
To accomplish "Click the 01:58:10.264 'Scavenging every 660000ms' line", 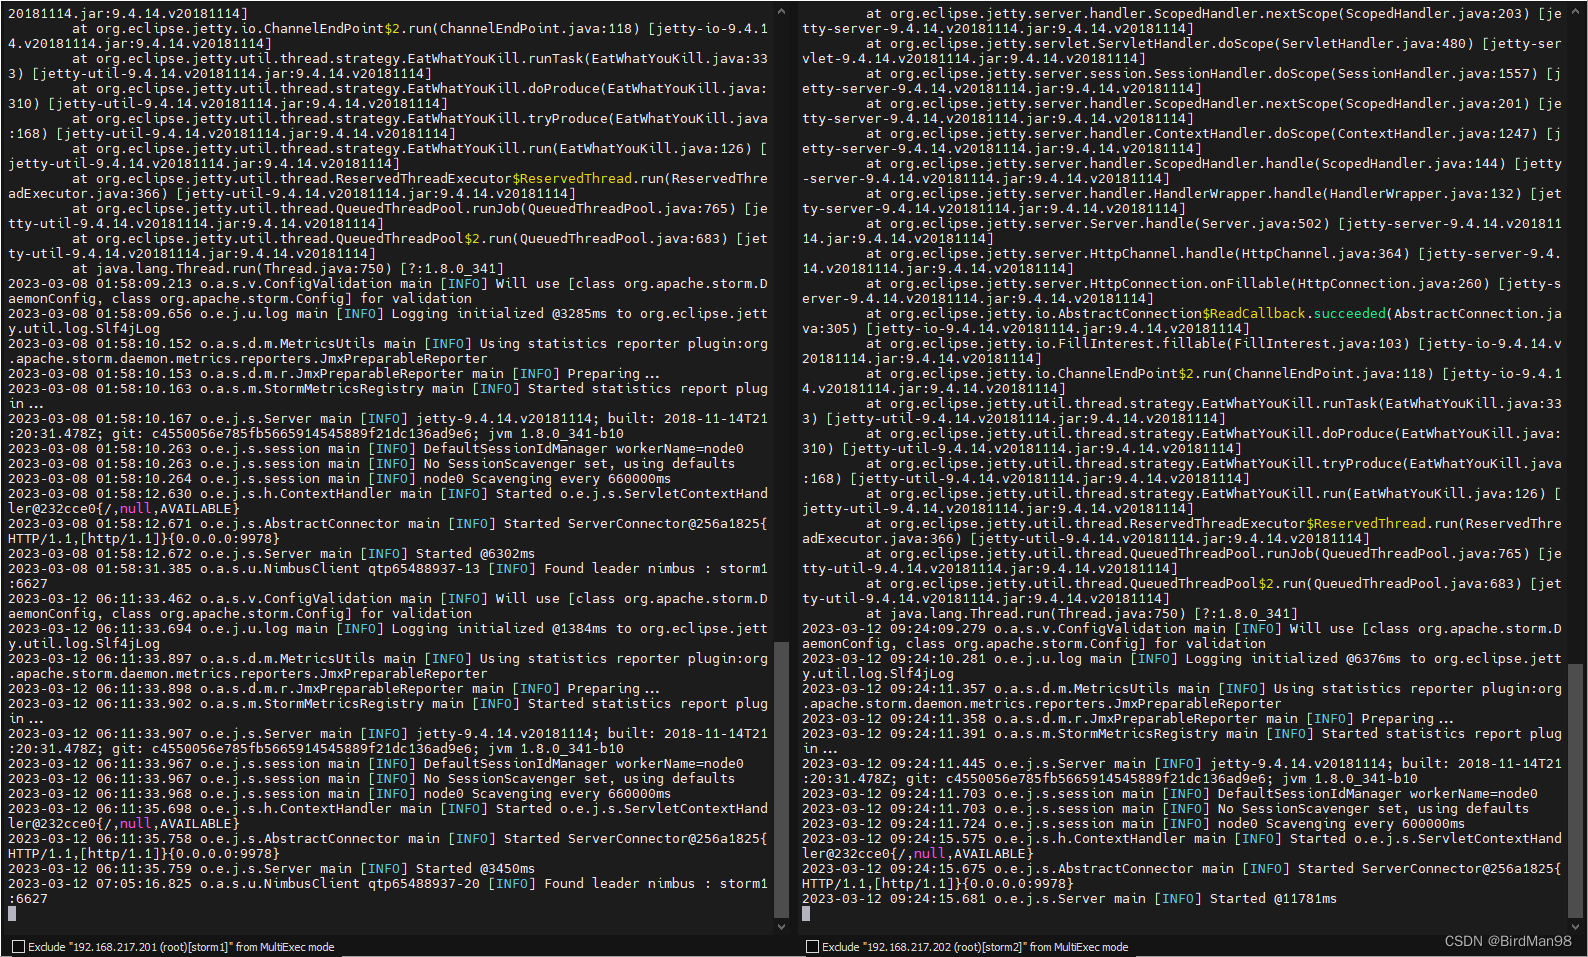I will [340, 478].
